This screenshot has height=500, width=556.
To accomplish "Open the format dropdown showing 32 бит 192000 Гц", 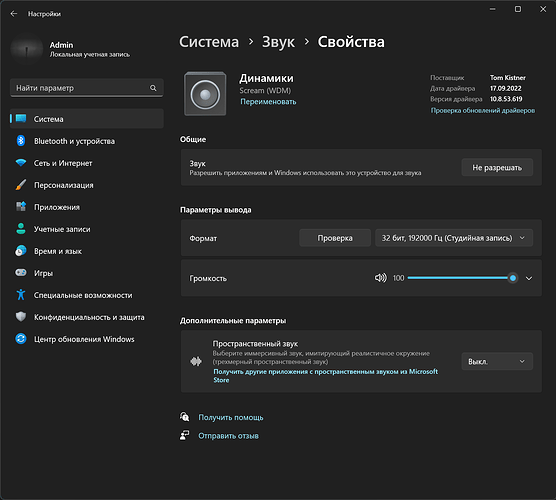I will point(454,238).
